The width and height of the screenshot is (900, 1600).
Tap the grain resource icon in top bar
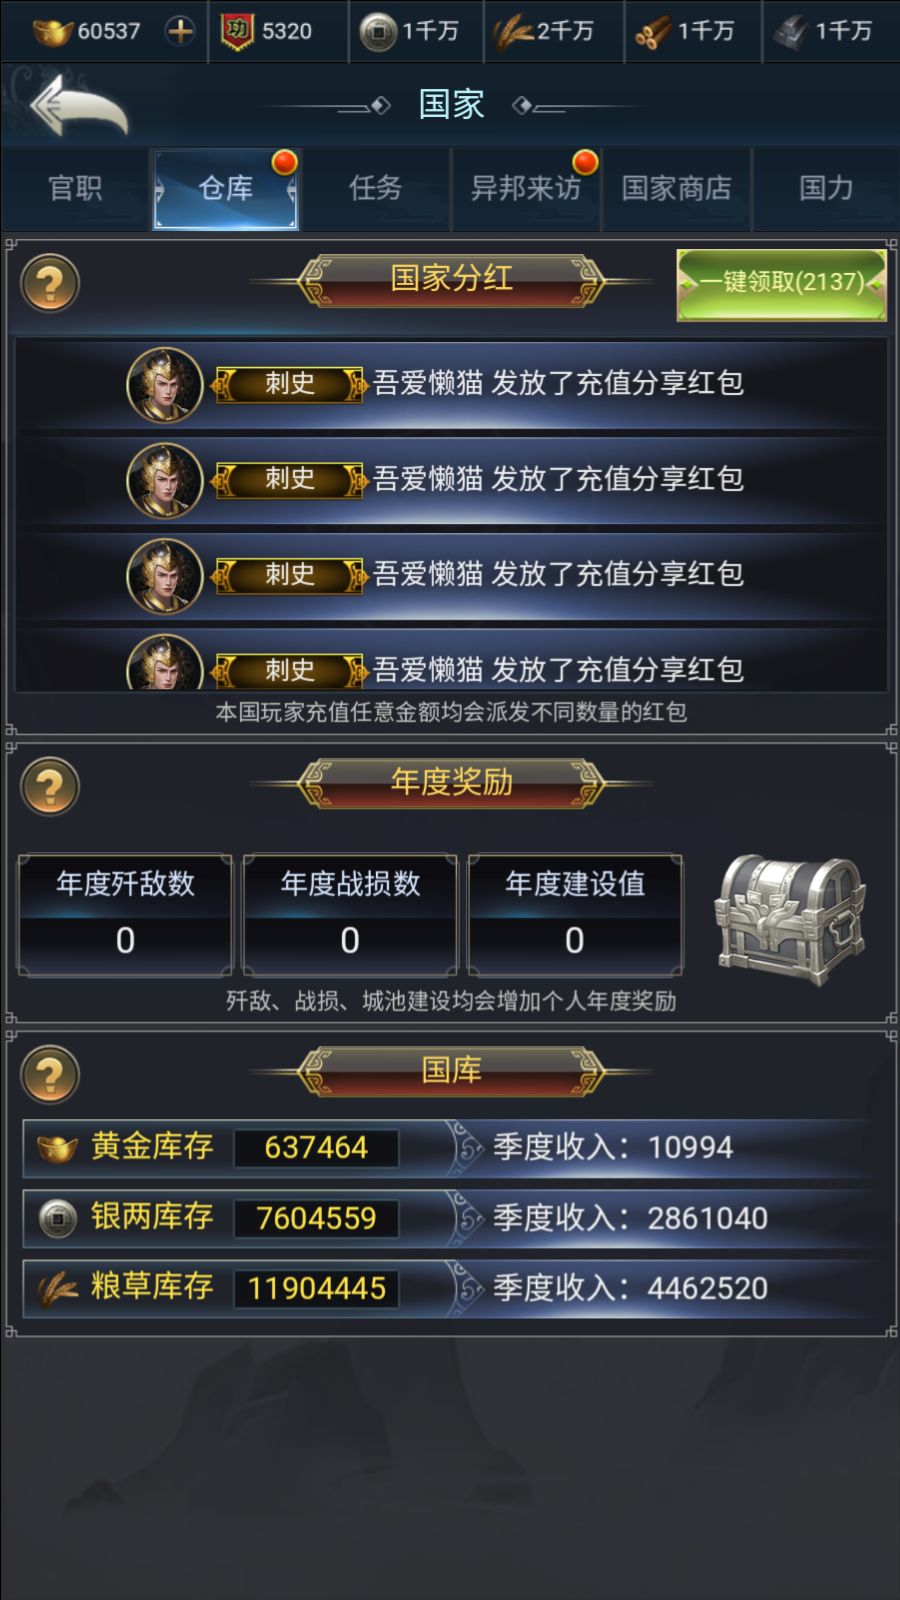point(514,33)
